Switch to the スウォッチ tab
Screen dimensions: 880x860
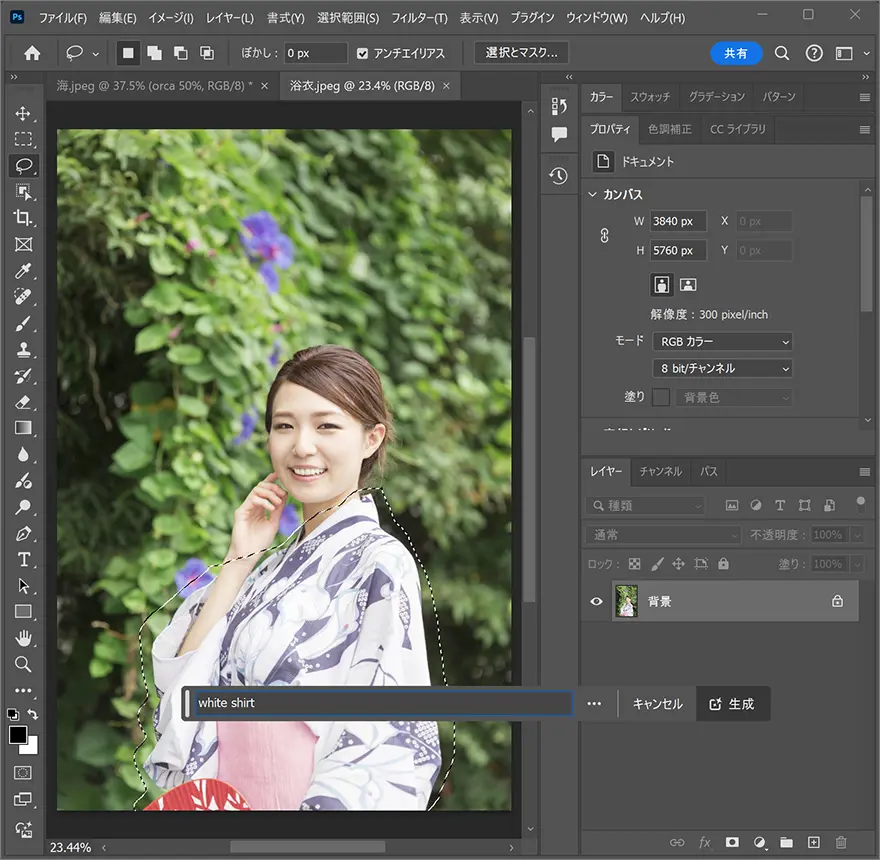point(650,97)
